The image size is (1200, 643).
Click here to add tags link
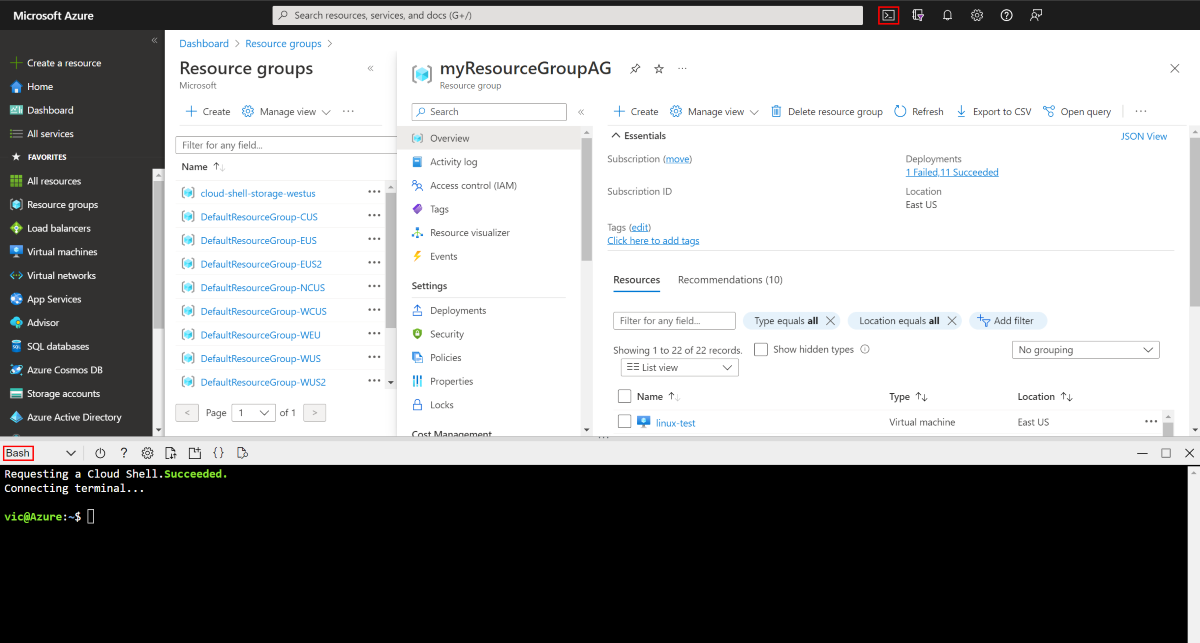tap(653, 241)
